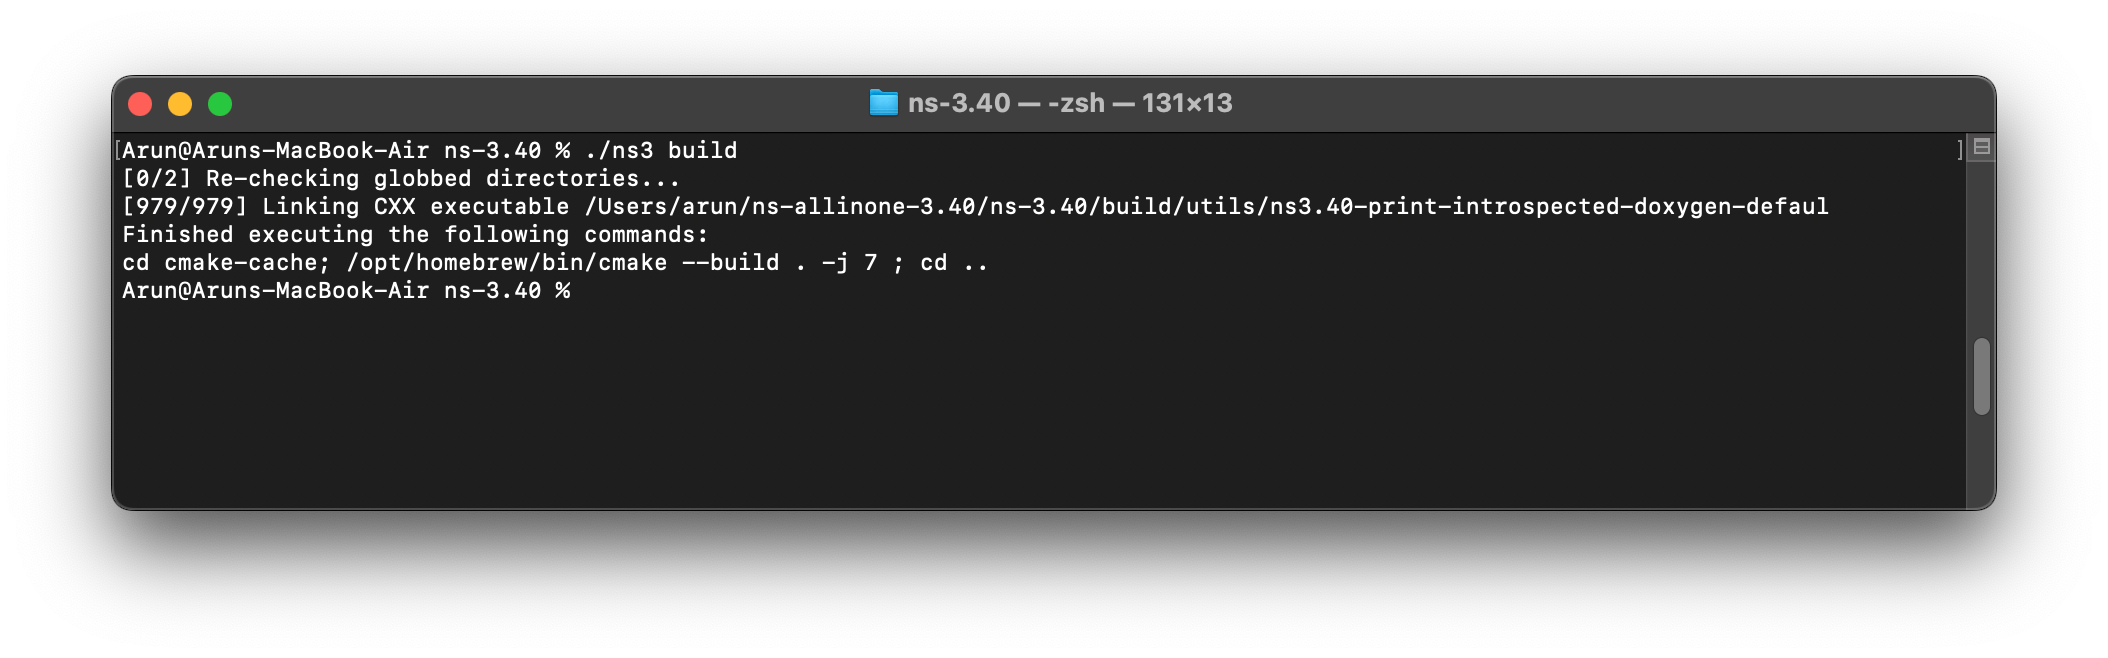
Task: Click the /Users/arun/ns-allinone-3.40 build path
Action: pos(1206,206)
